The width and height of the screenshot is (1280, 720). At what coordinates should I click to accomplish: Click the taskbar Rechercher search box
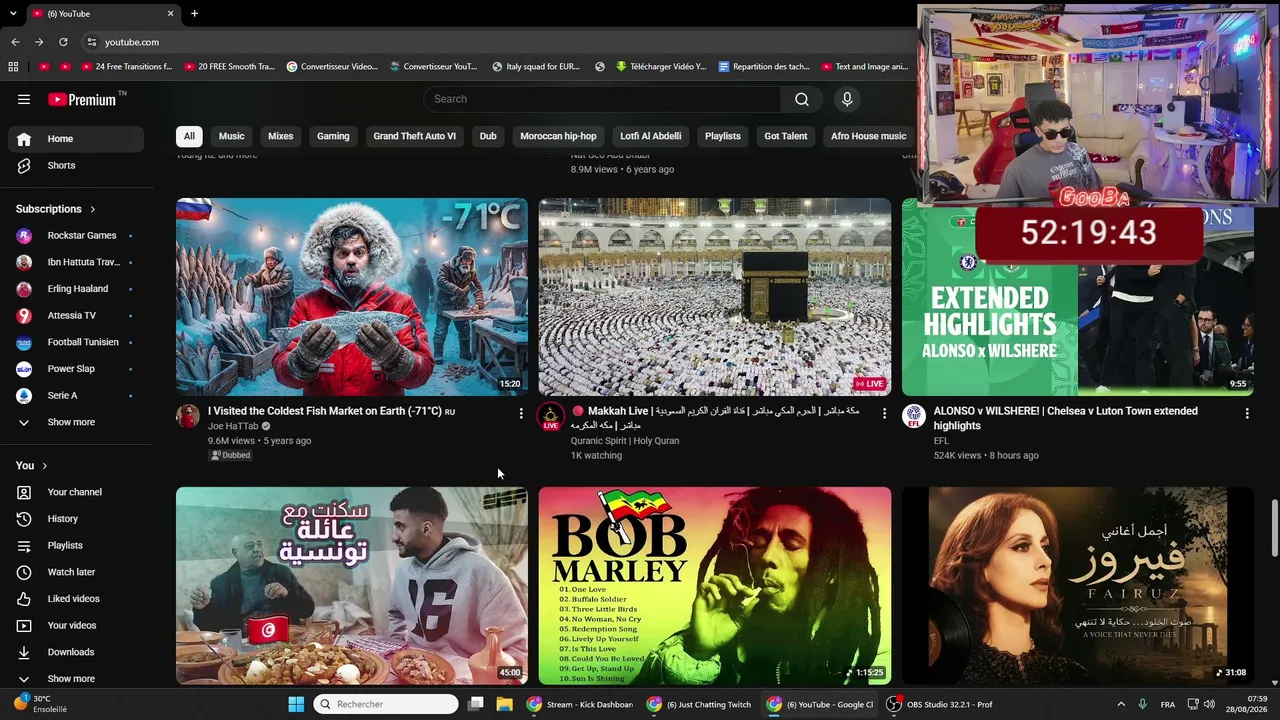386,704
